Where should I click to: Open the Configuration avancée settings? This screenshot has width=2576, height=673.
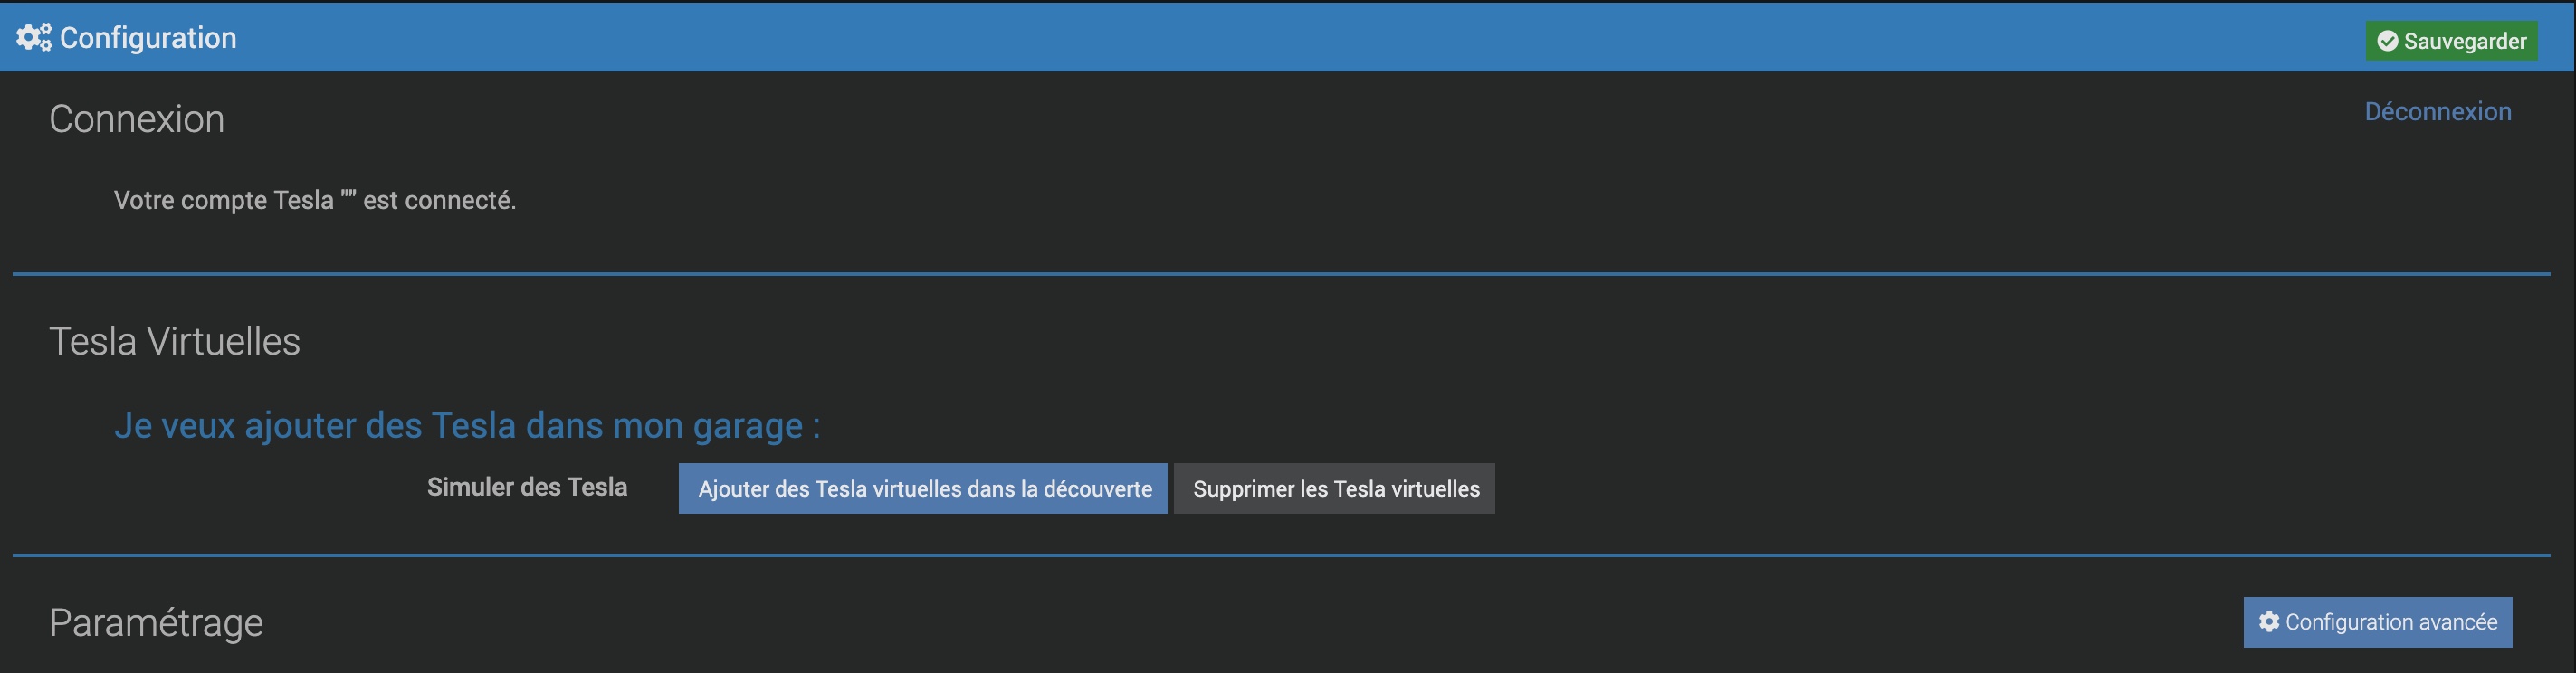click(2377, 622)
